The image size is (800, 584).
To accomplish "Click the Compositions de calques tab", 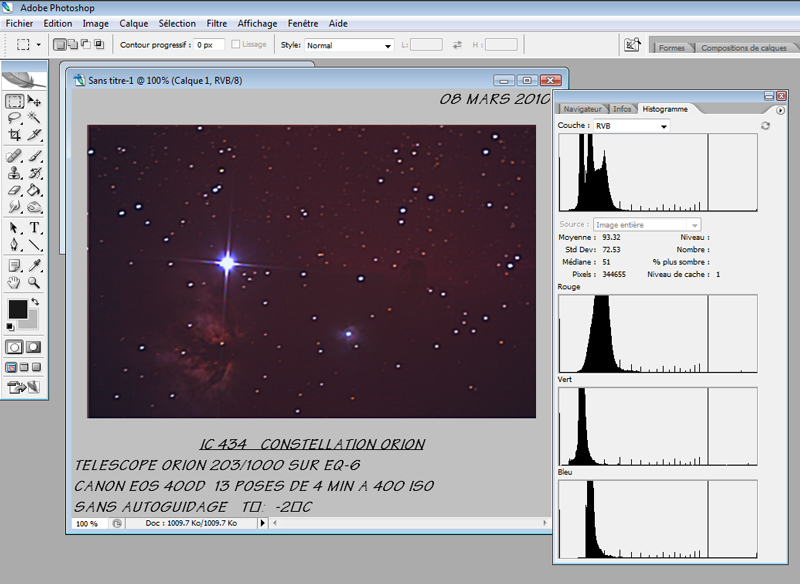I will (743, 48).
